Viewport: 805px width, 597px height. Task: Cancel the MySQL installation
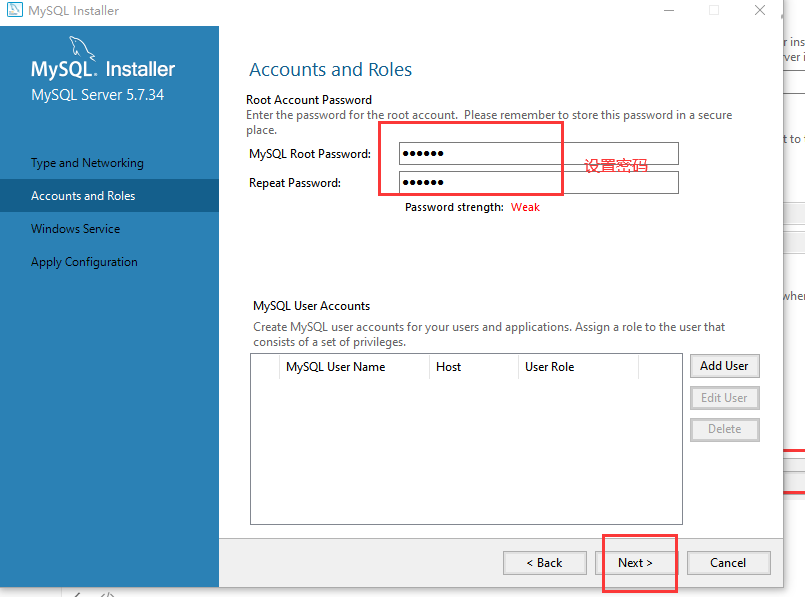[728, 563]
